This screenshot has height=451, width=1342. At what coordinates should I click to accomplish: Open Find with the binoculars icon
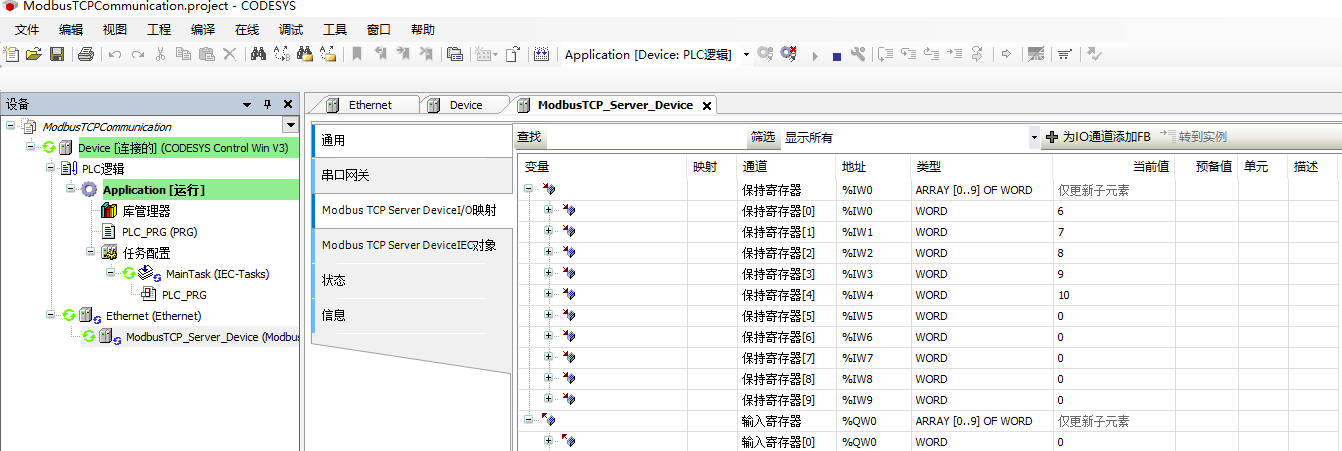[258, 54]
